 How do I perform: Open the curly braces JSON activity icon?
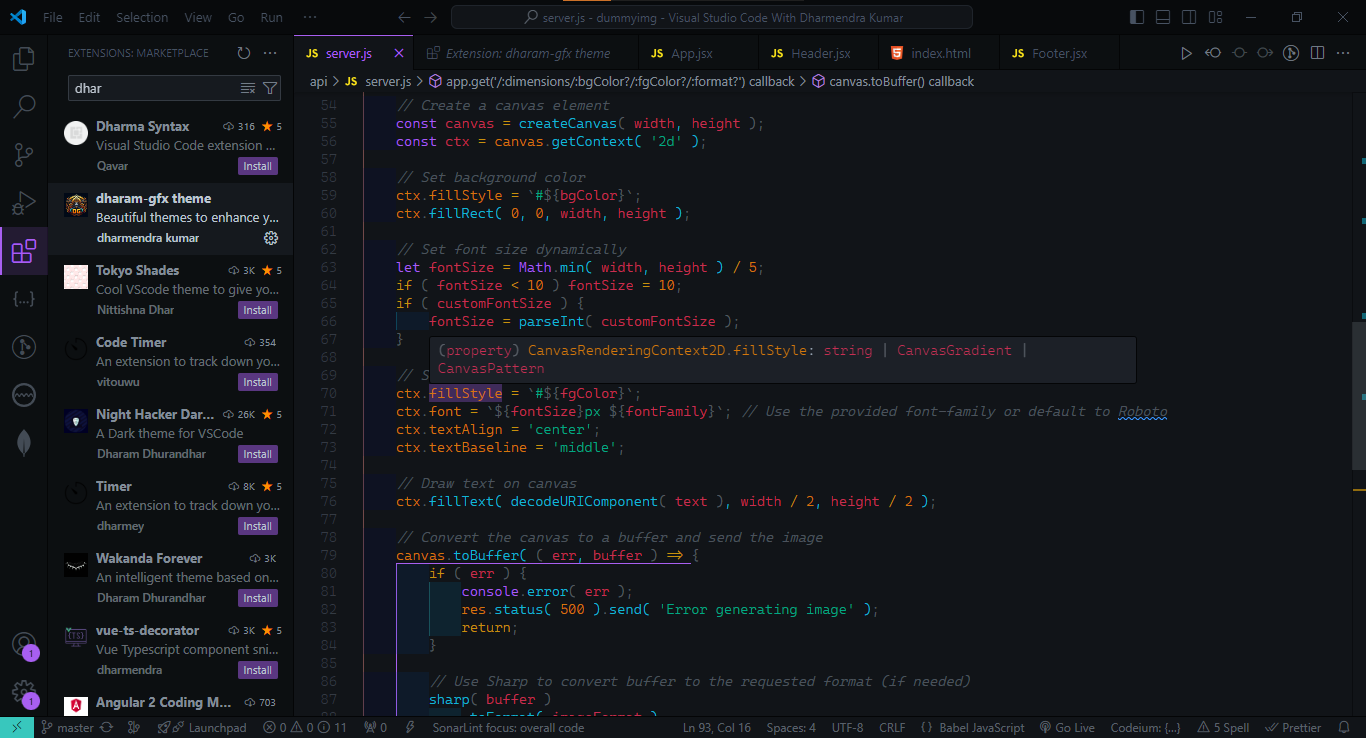pos(24,299)
